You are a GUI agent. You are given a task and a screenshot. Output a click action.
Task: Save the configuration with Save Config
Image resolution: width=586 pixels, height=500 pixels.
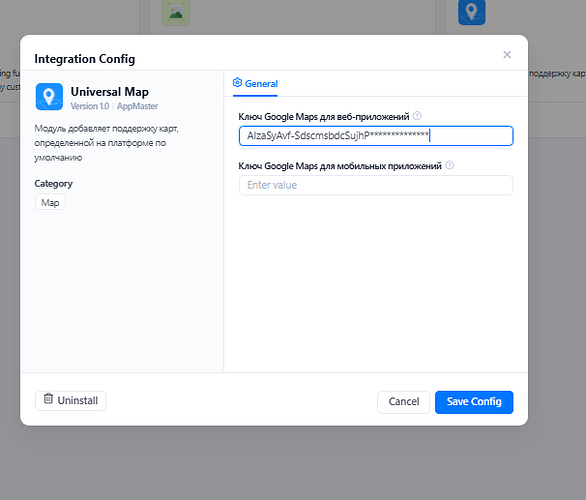(474, 402)
